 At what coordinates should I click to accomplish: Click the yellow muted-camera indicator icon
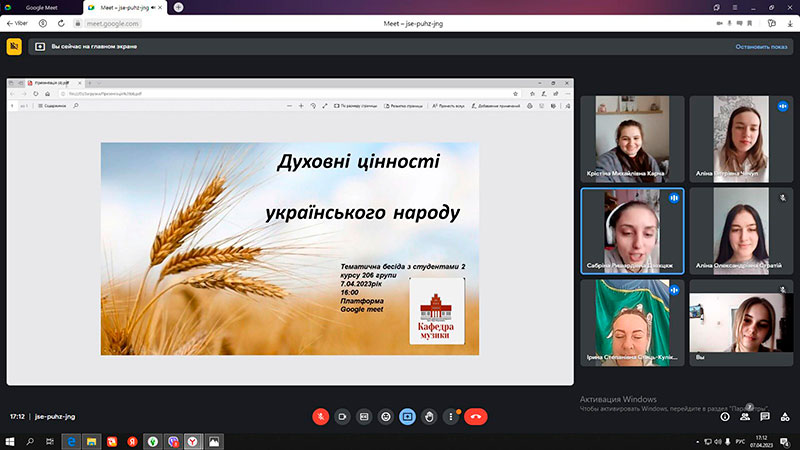(14, 46)
